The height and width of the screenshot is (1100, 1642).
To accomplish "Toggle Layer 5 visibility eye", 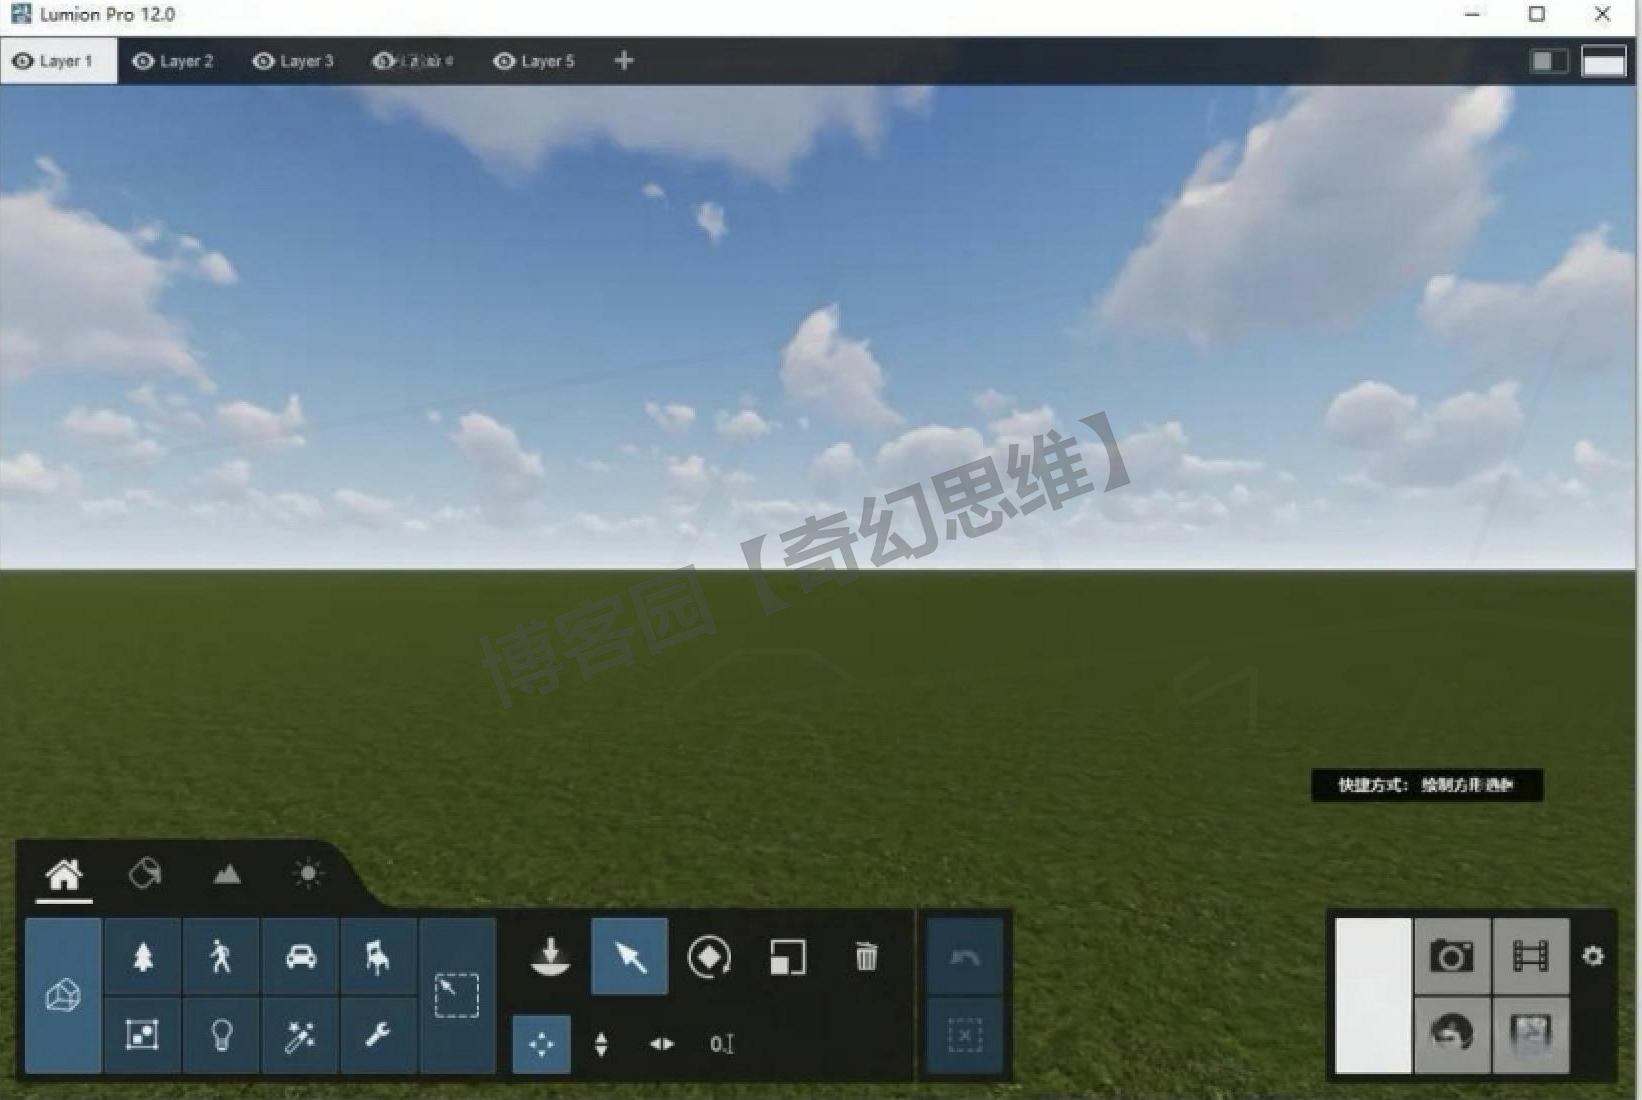I will coord(504,61).
